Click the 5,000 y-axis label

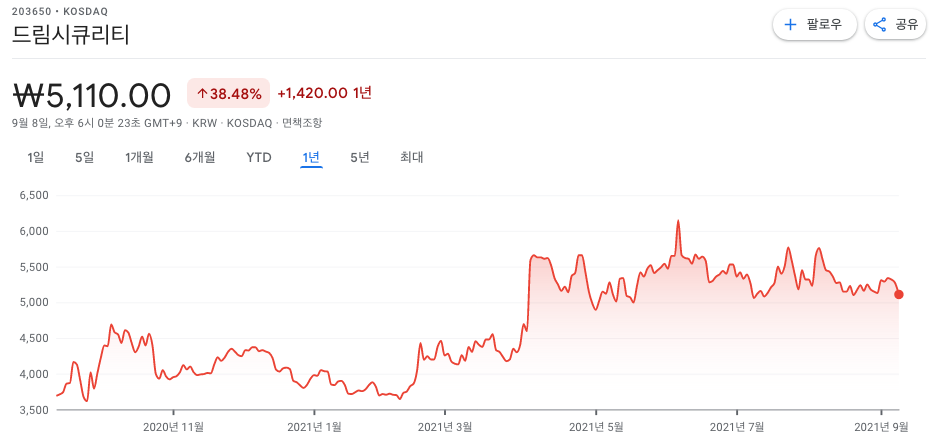[34, 303]
